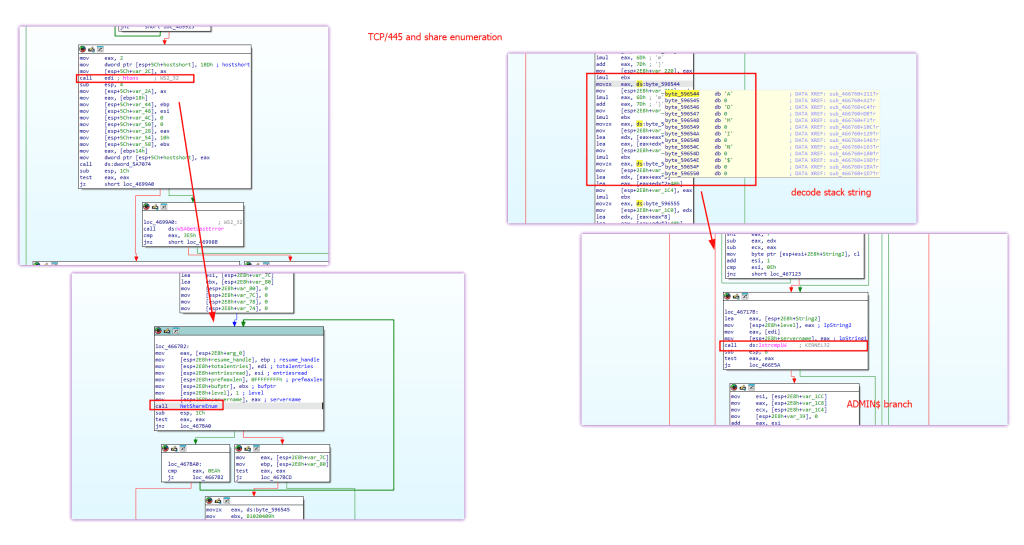Select the call ds:lstrcmpiW line

point(793,345)
